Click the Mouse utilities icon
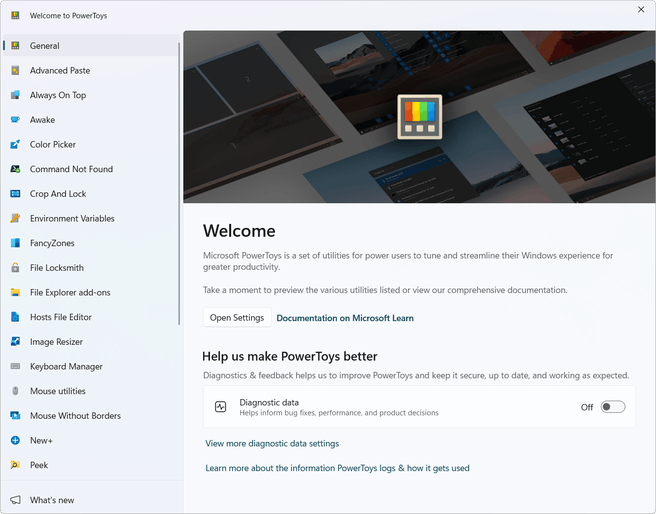This screenshot has height=514, width=656. pyautogui.click(x=15, y=391)
